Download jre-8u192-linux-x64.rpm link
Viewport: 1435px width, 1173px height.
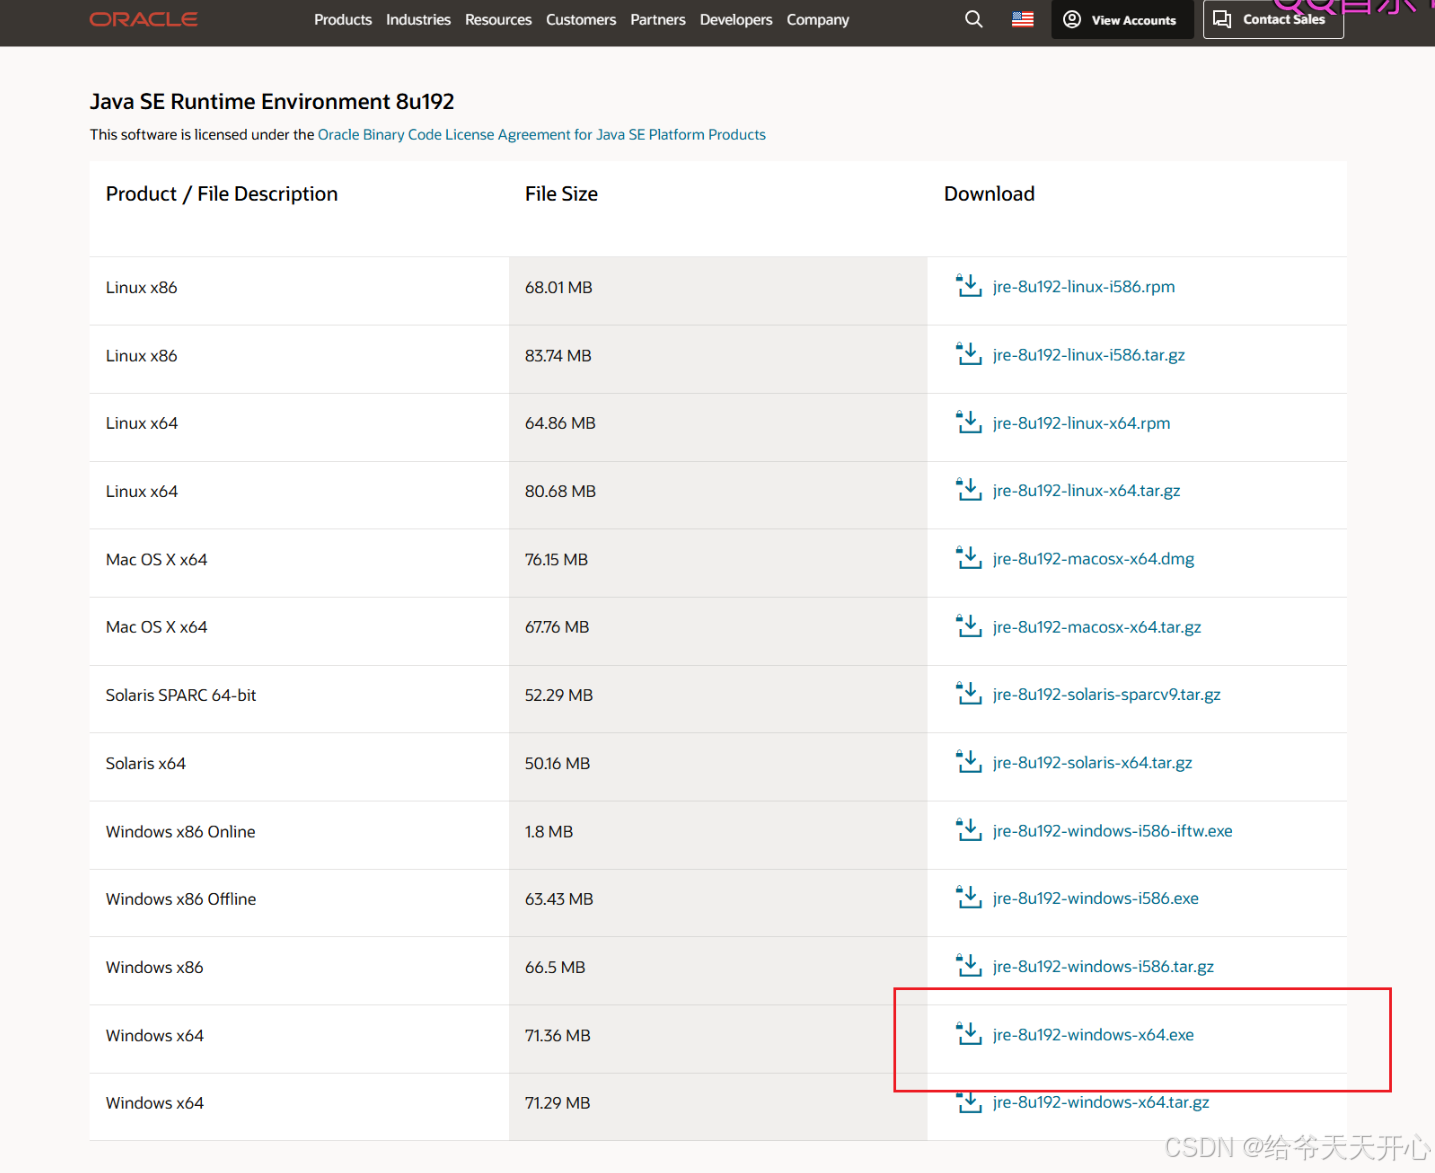[x=1081, y=422]
